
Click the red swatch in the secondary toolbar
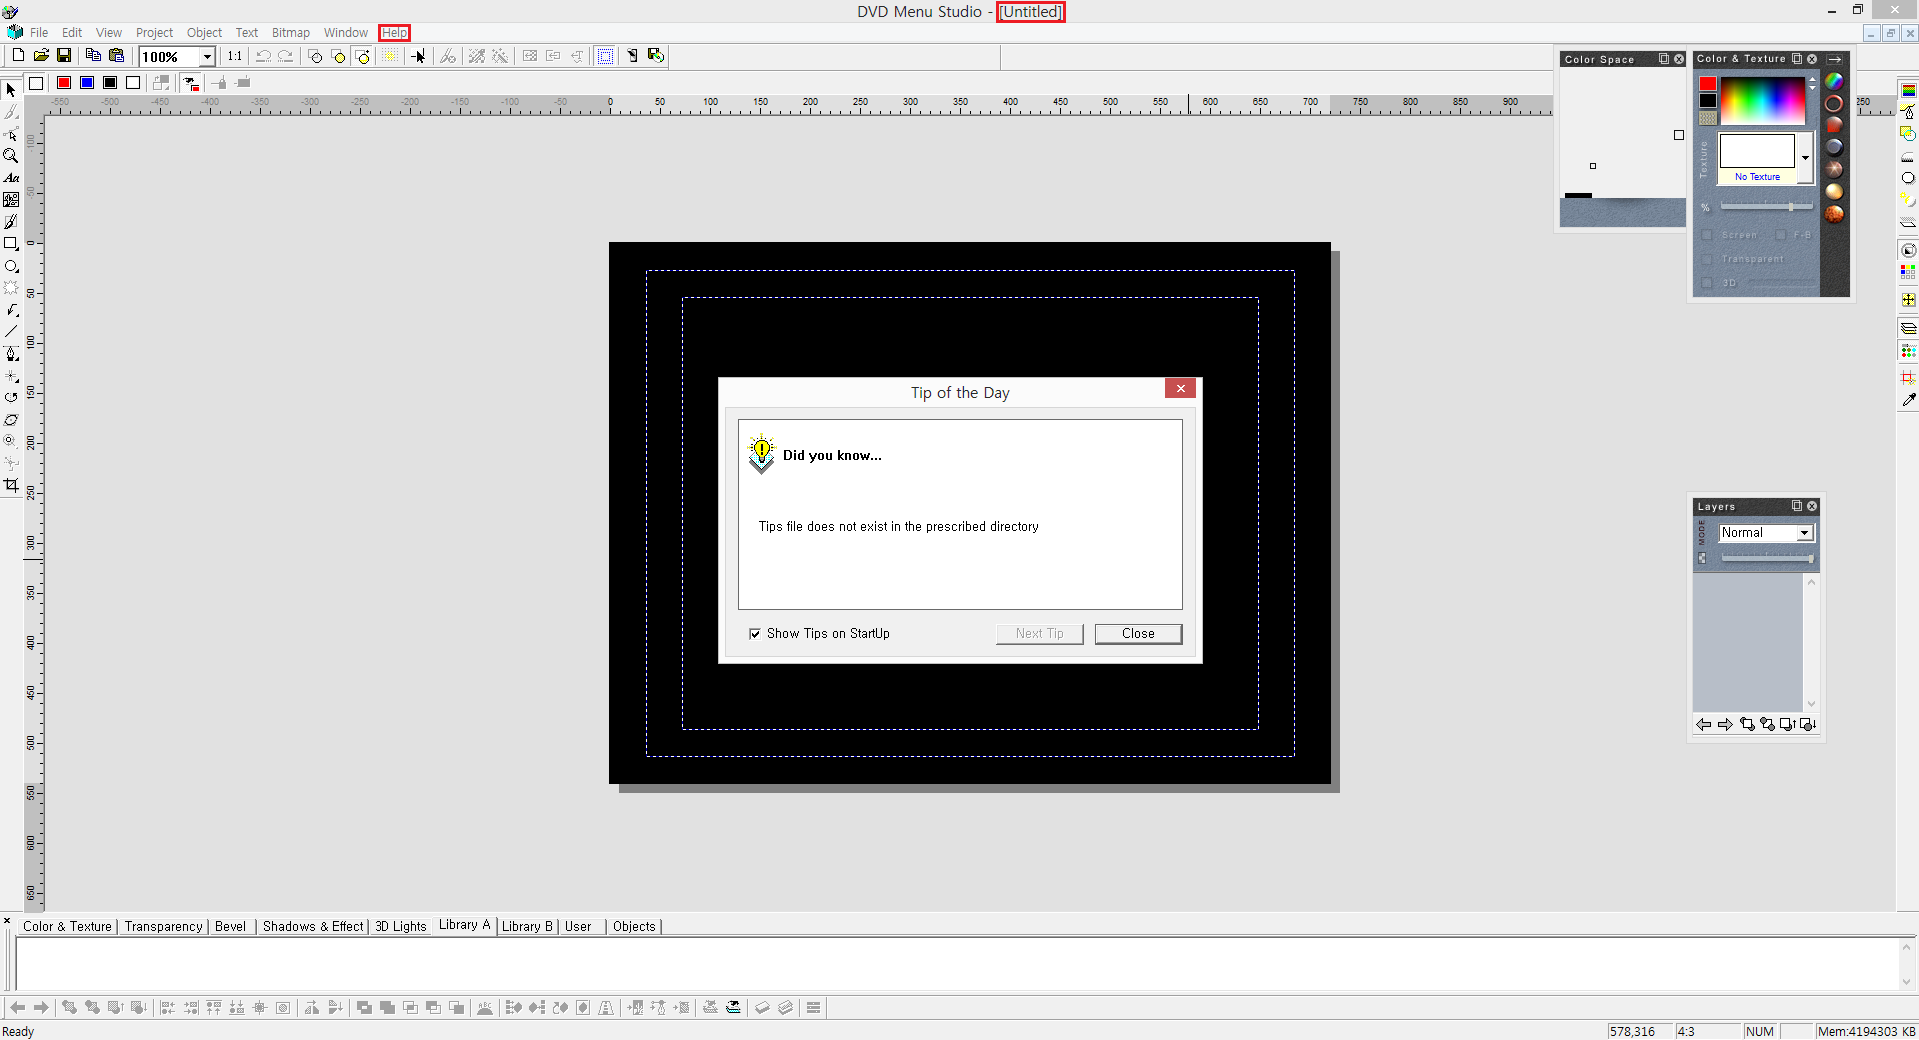pyautogui.click(x=64, y=83)
